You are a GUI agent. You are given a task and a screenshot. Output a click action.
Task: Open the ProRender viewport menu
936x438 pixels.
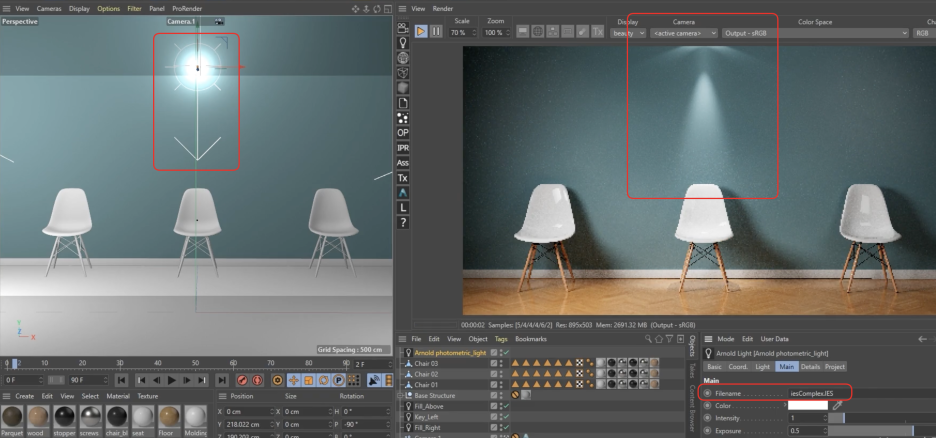click(x=187, y=9)
